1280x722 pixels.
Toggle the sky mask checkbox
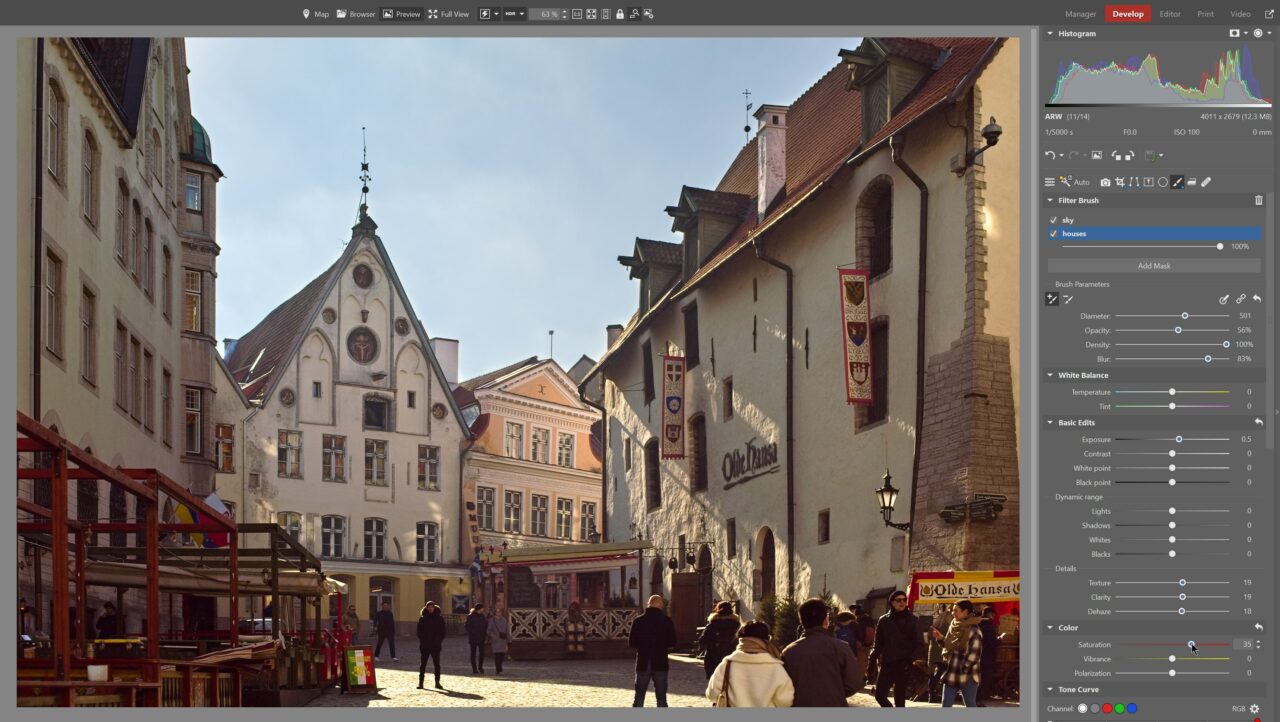click(1053, 220)
